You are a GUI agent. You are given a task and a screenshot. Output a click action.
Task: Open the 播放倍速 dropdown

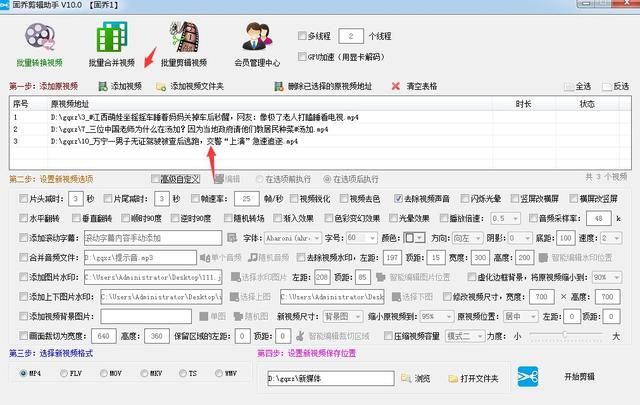505,218
